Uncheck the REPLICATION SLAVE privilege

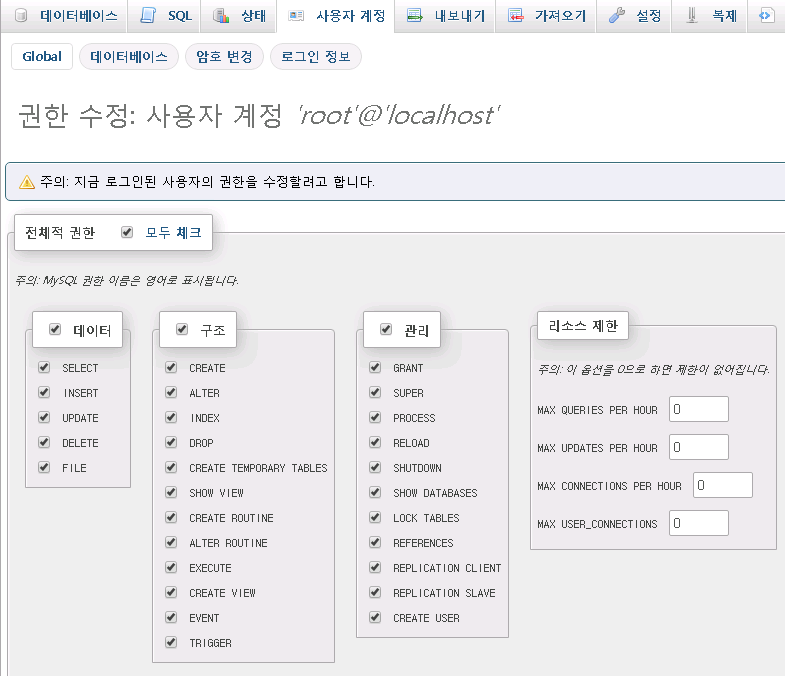pos(375,592)
